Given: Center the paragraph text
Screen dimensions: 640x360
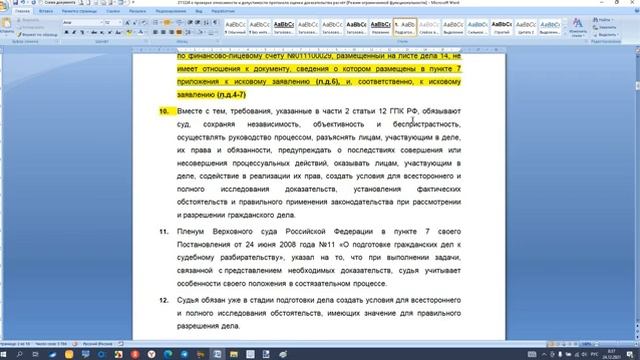Looking at the screenshot, I should tap(163, 32).
